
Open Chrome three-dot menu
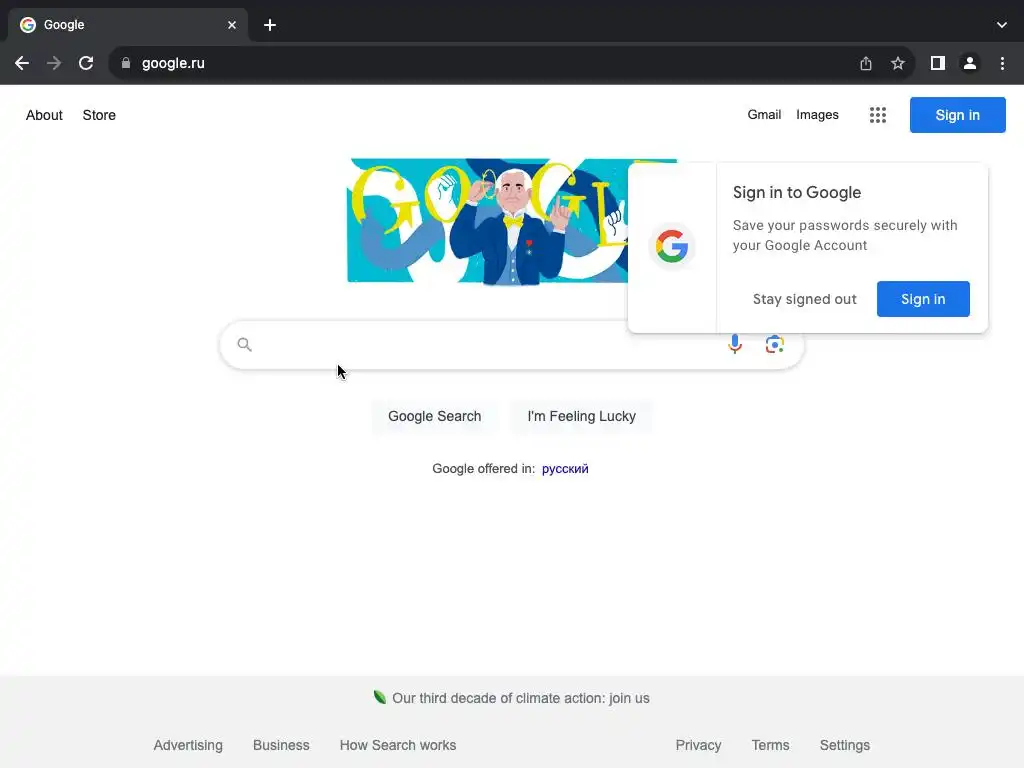1002,63
